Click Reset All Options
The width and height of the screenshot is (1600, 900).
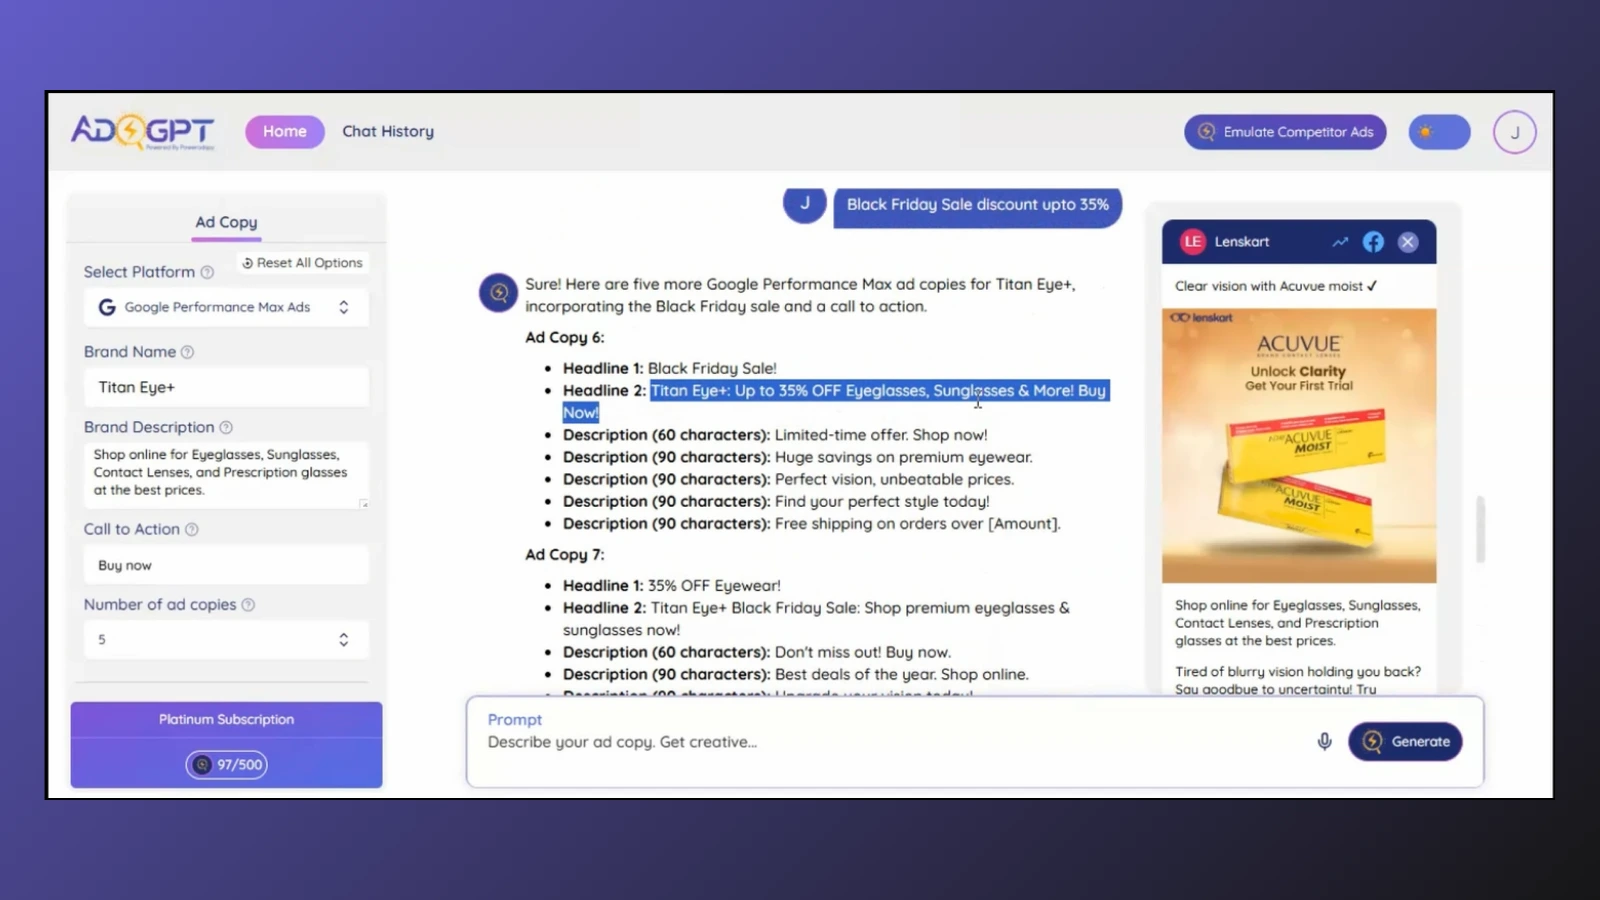[303, 263]
